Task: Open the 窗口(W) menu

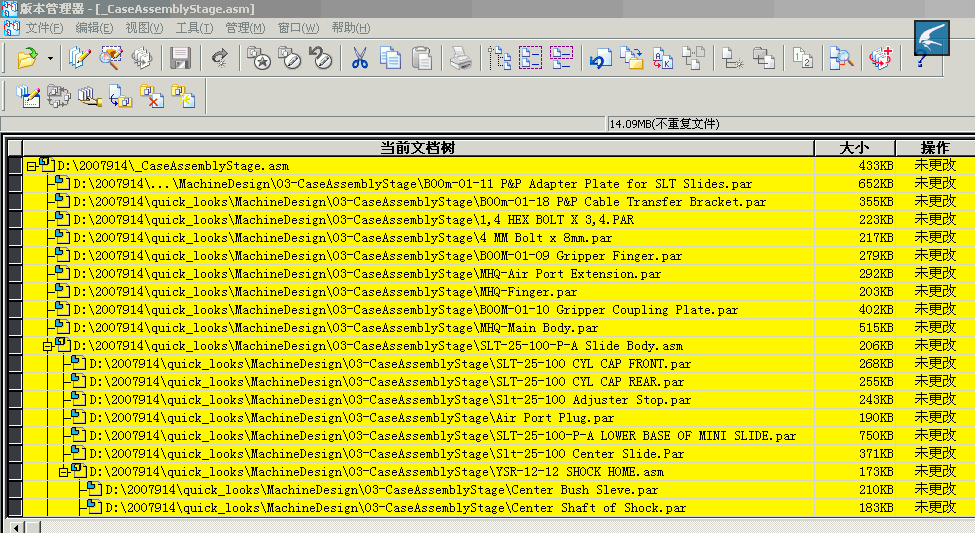Action: pos(298,28)
